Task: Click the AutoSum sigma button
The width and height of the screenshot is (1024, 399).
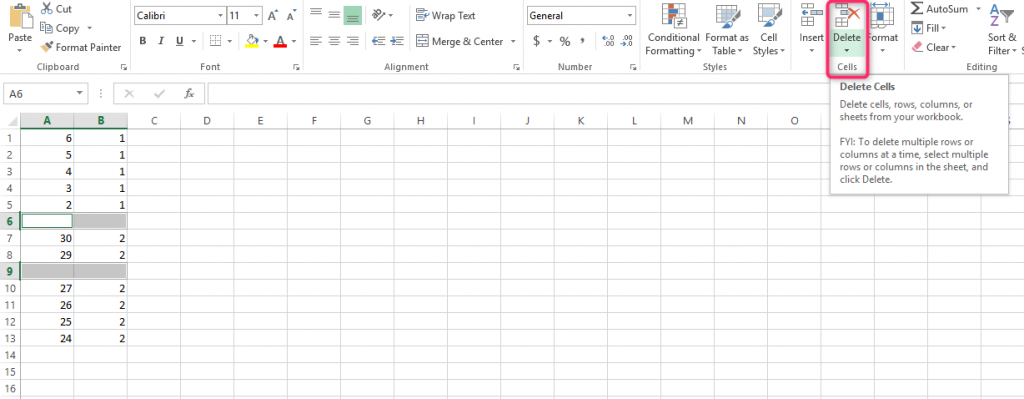Action: [940, 8]
